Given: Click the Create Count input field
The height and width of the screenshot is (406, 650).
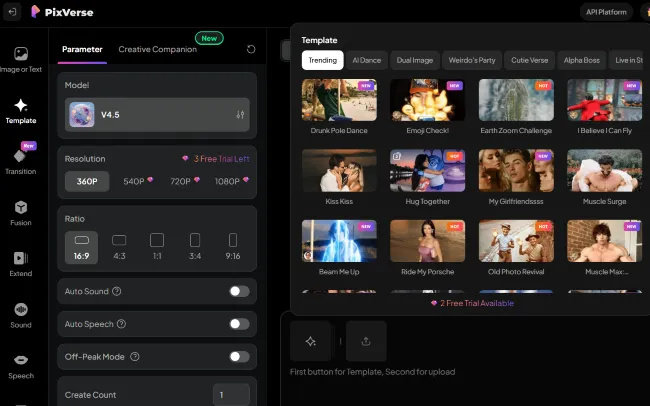Looking at the screenshot, I should pos(231,395).
